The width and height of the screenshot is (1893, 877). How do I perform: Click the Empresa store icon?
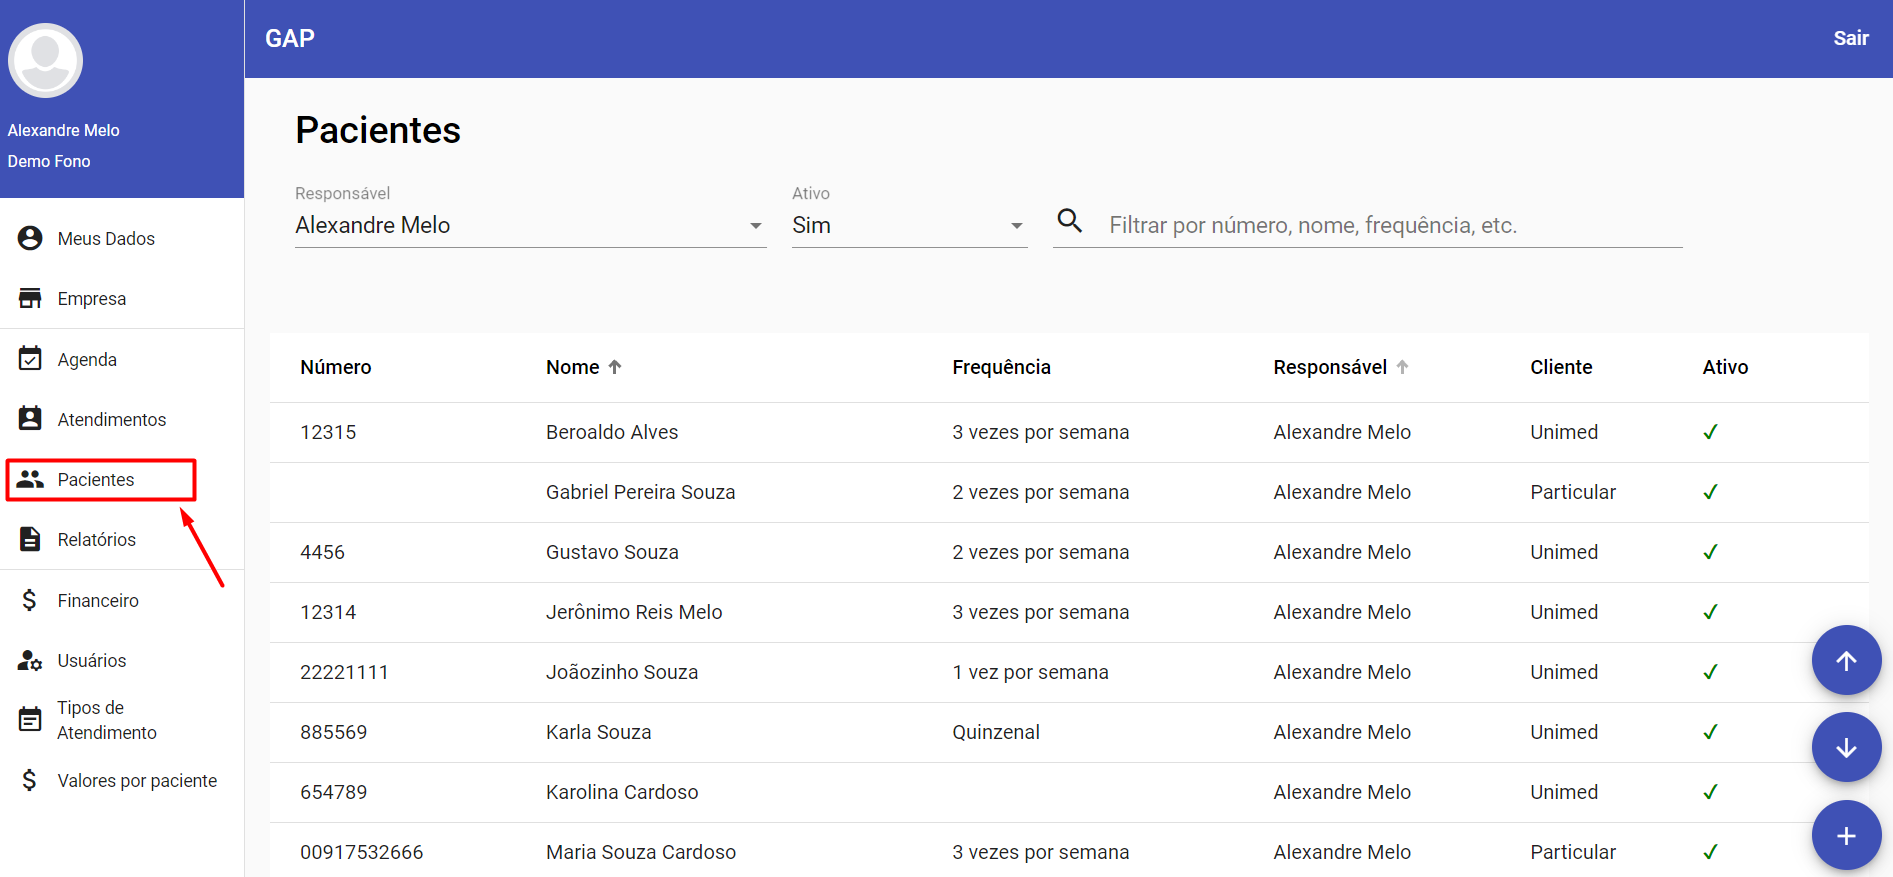[x=30, y=298]
